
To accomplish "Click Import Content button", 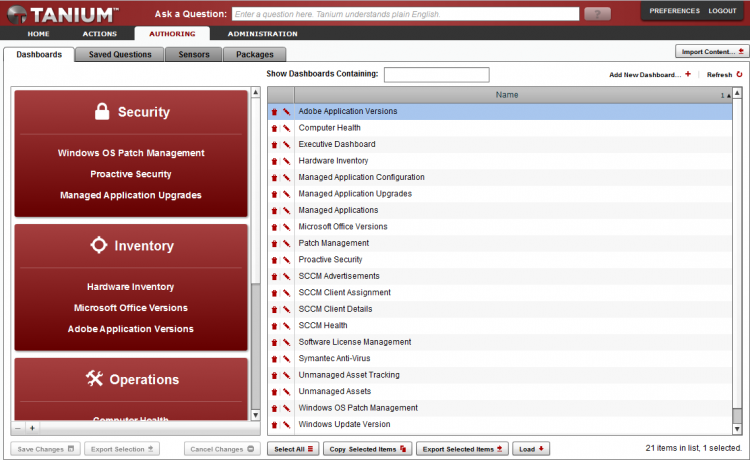I will (712, 51).
